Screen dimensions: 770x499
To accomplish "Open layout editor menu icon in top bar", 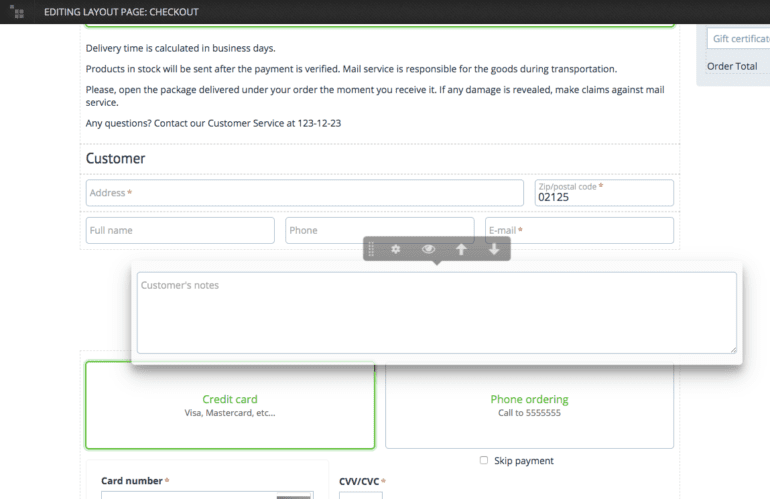I will 17,12.
